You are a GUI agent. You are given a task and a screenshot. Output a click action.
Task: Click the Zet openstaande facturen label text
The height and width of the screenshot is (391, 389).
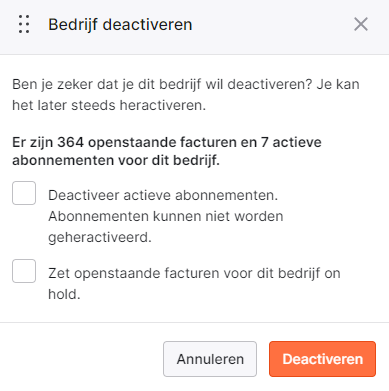[x=194, y=284]
